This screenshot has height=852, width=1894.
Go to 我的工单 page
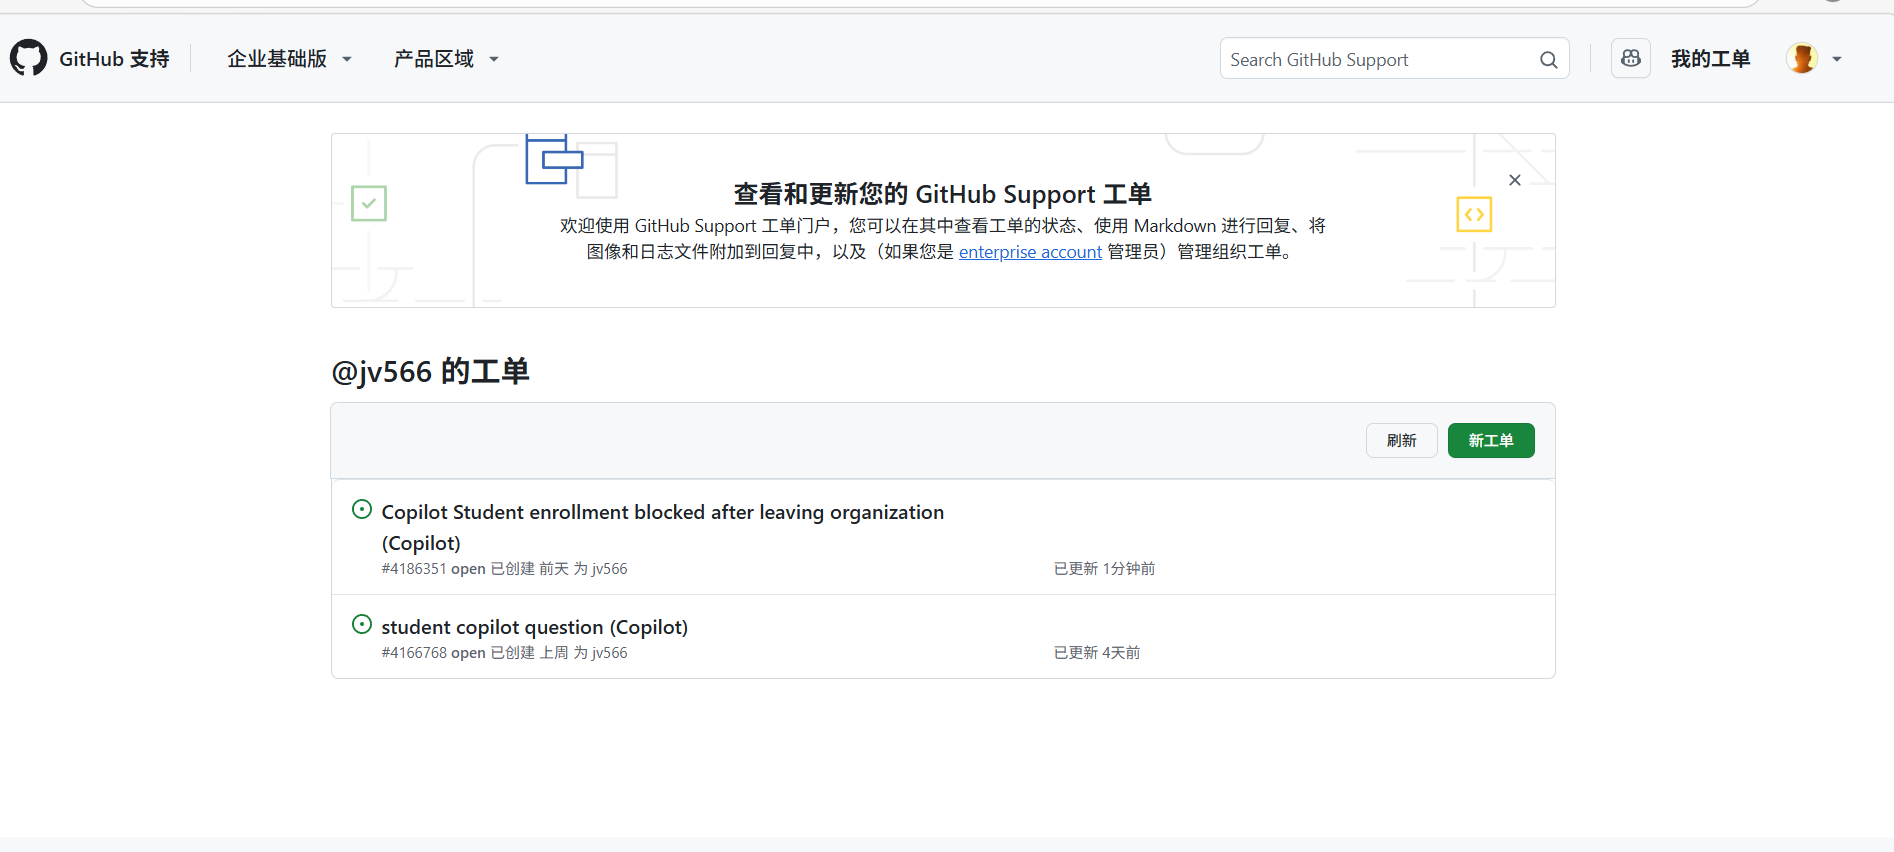click(x=1710, y=59)
